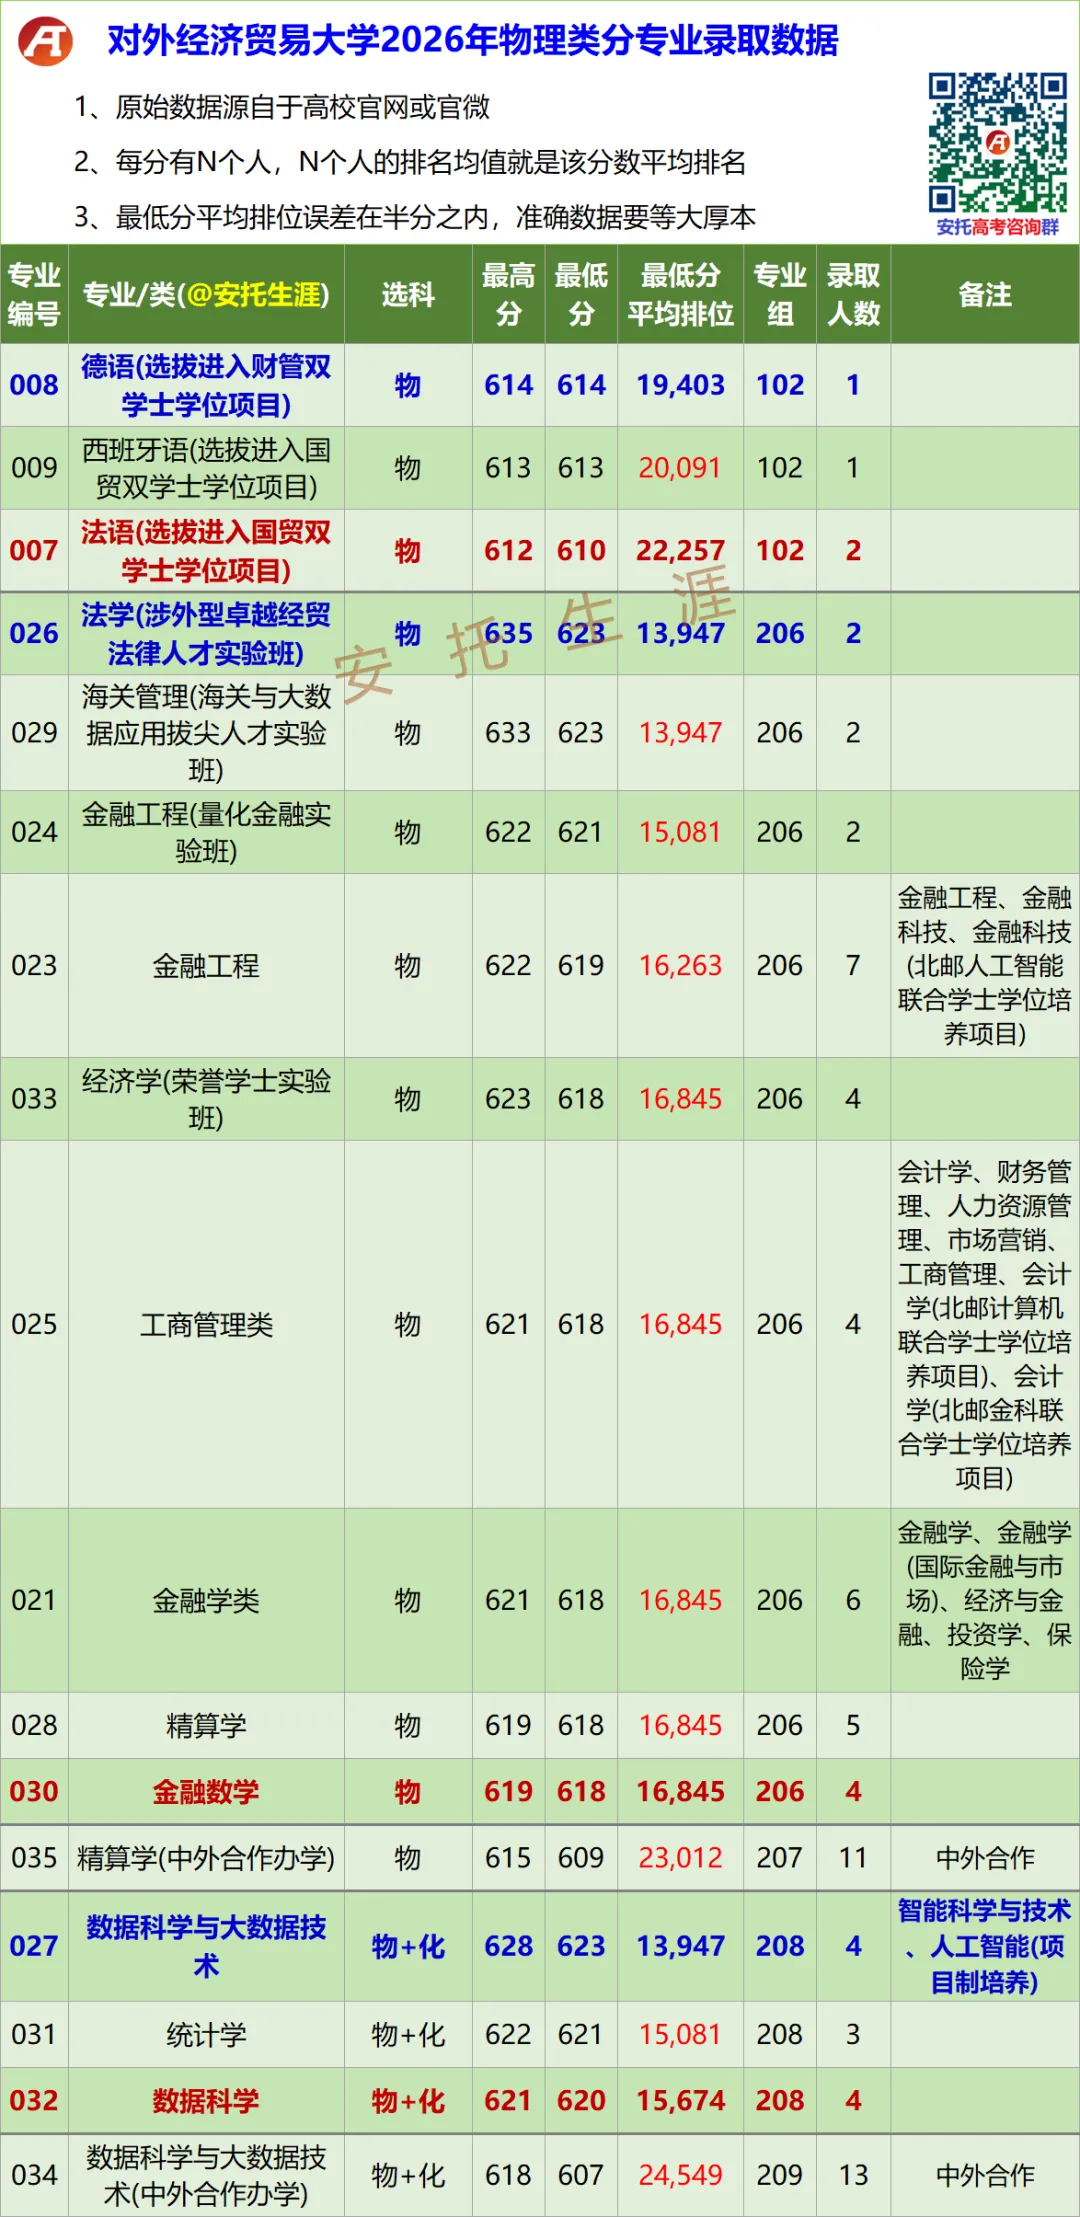This screenshot has width=1080, height=2217.
Task: Select 金融数学 major name
Action: point(206,1792)
